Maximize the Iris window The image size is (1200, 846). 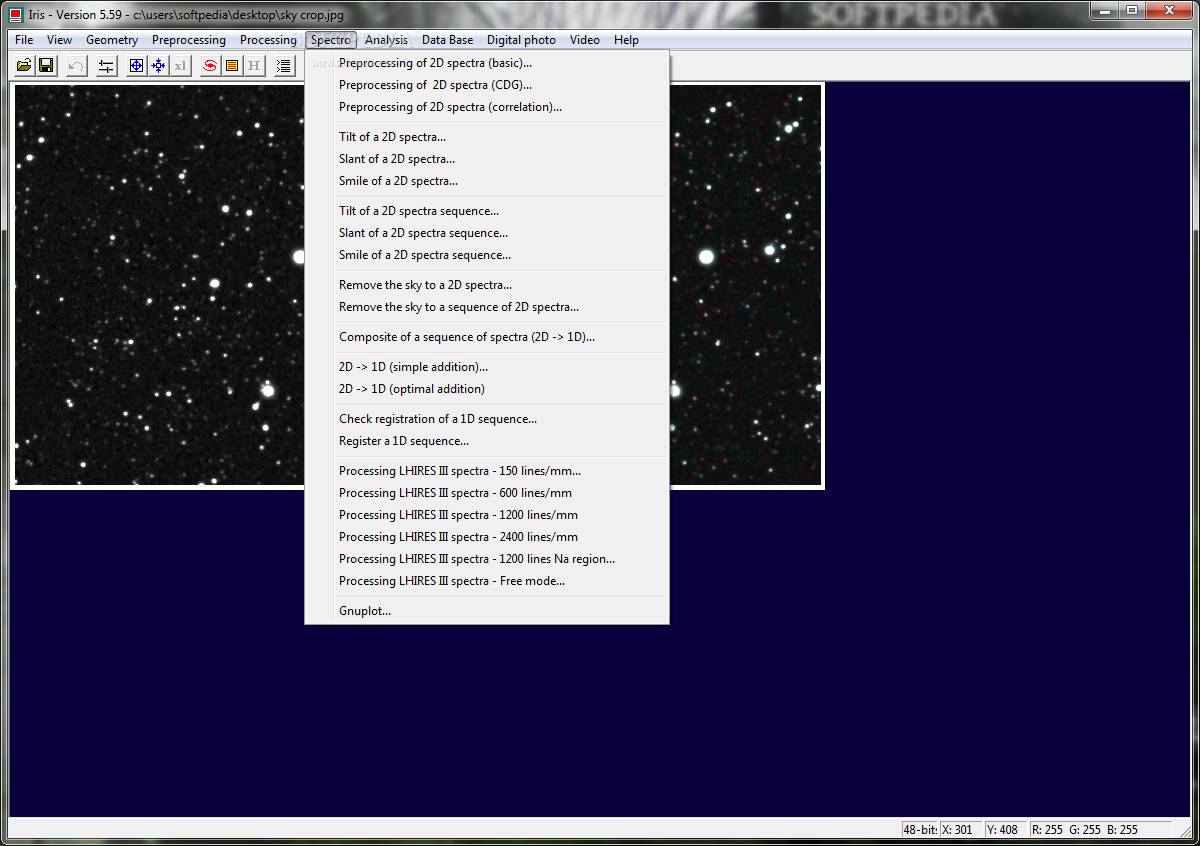(x=1131, y=10)
